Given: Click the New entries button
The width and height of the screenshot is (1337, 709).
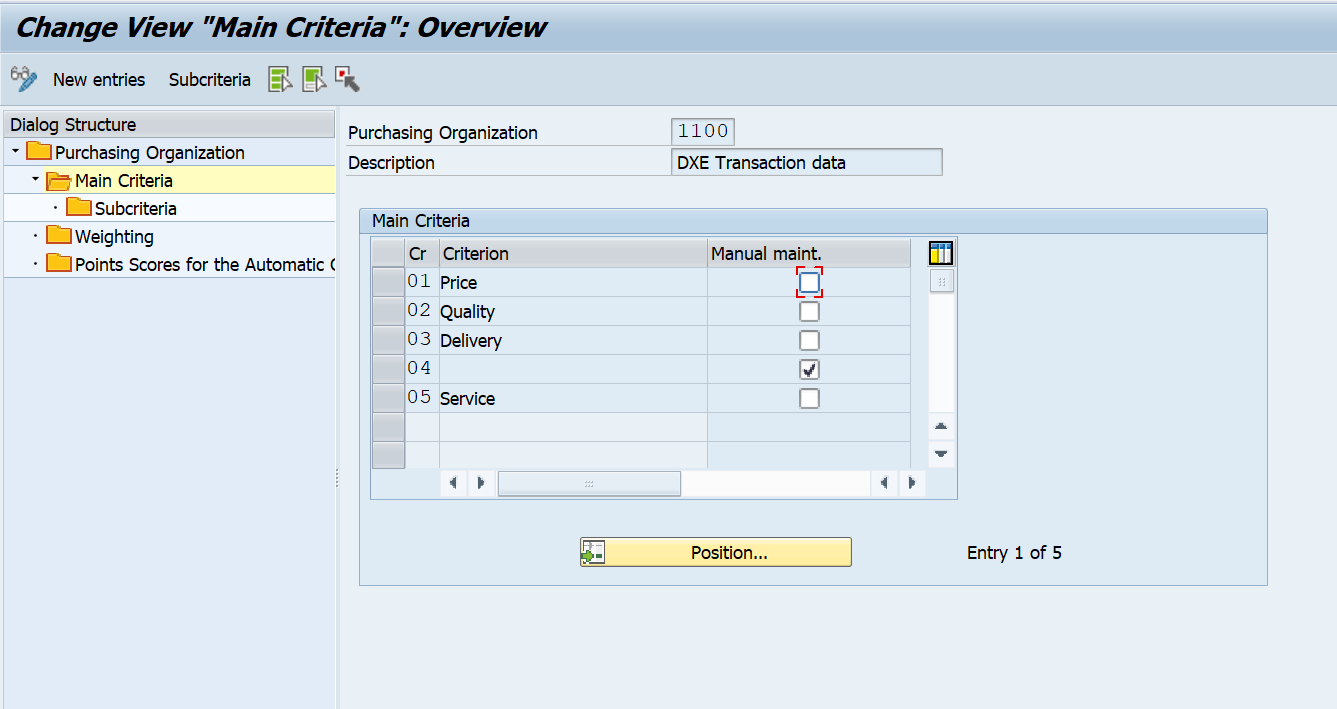Looking at the screenshot, I should 99,80.
